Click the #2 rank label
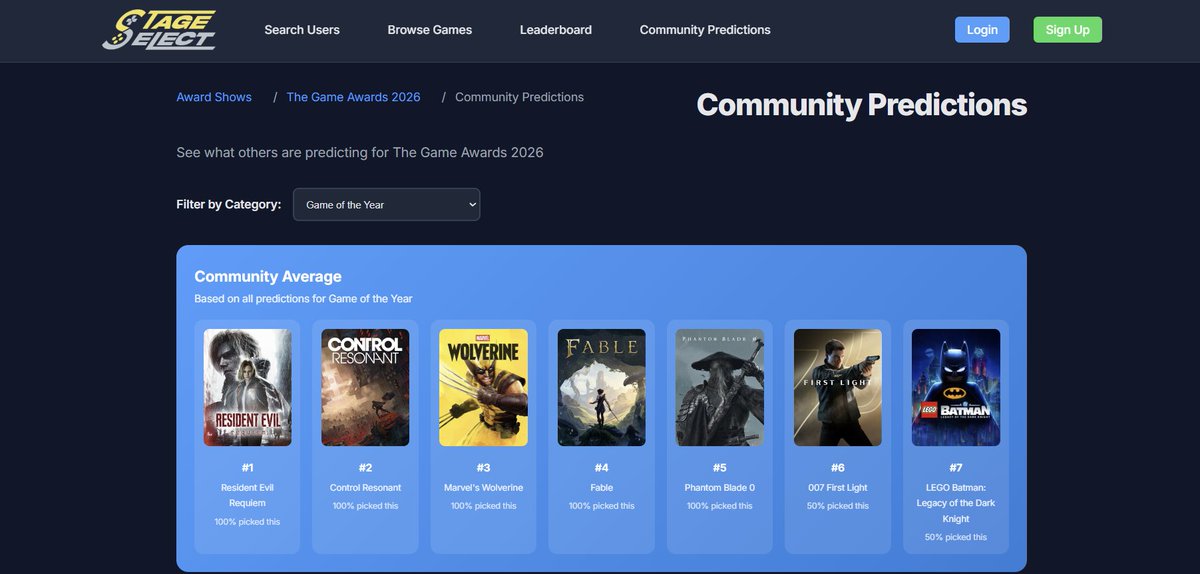This screenshot has width=1200, height=574. 366,468
